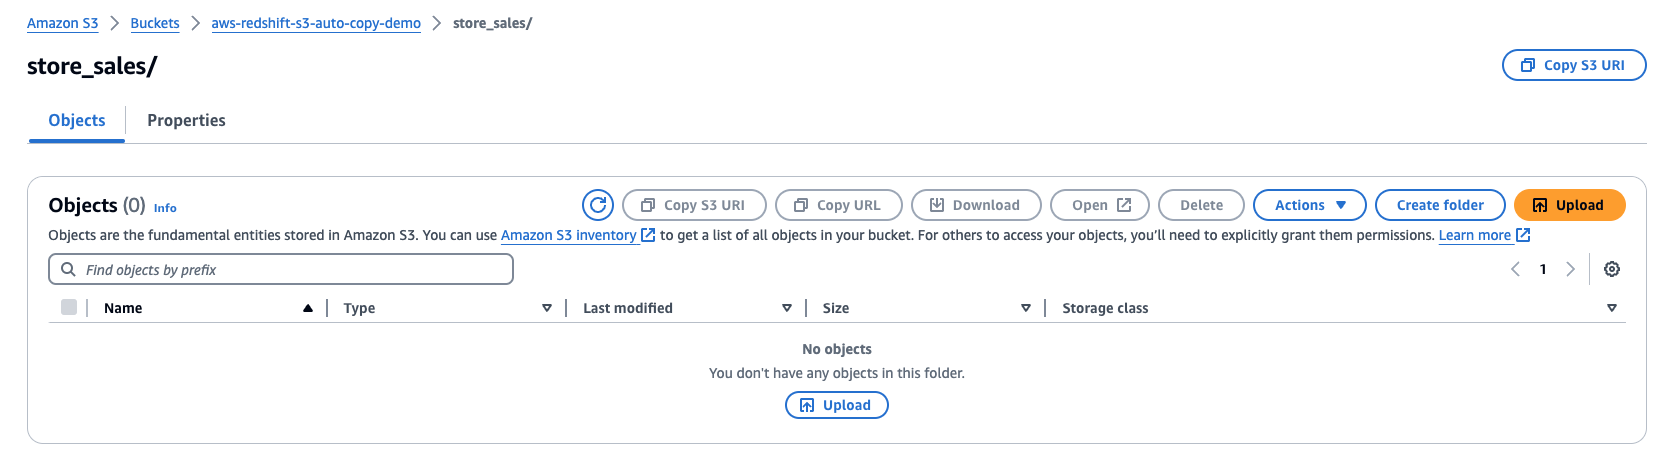Open Last modified column sort arrow

(x=787, y=308)
